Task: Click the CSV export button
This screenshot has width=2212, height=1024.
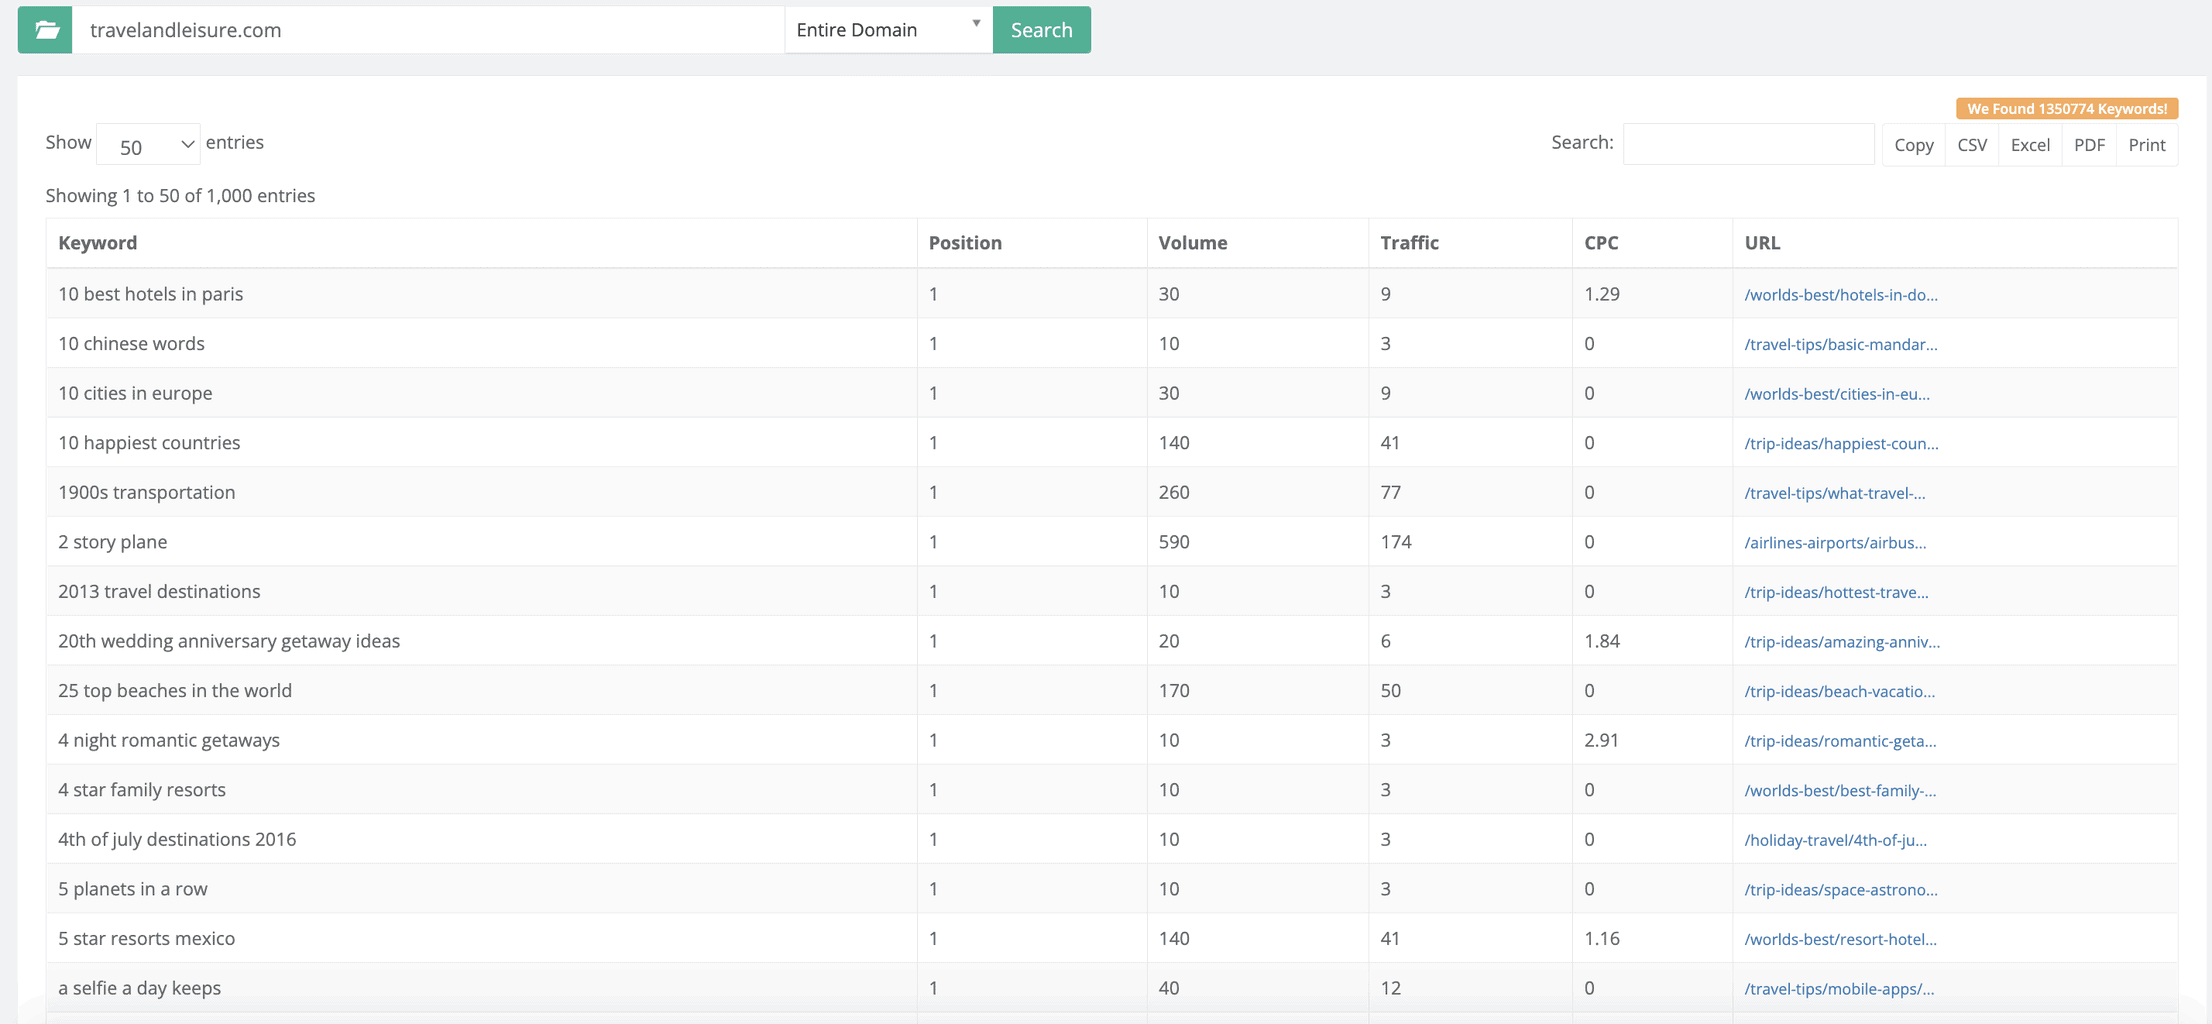Action: (1972, 145)
